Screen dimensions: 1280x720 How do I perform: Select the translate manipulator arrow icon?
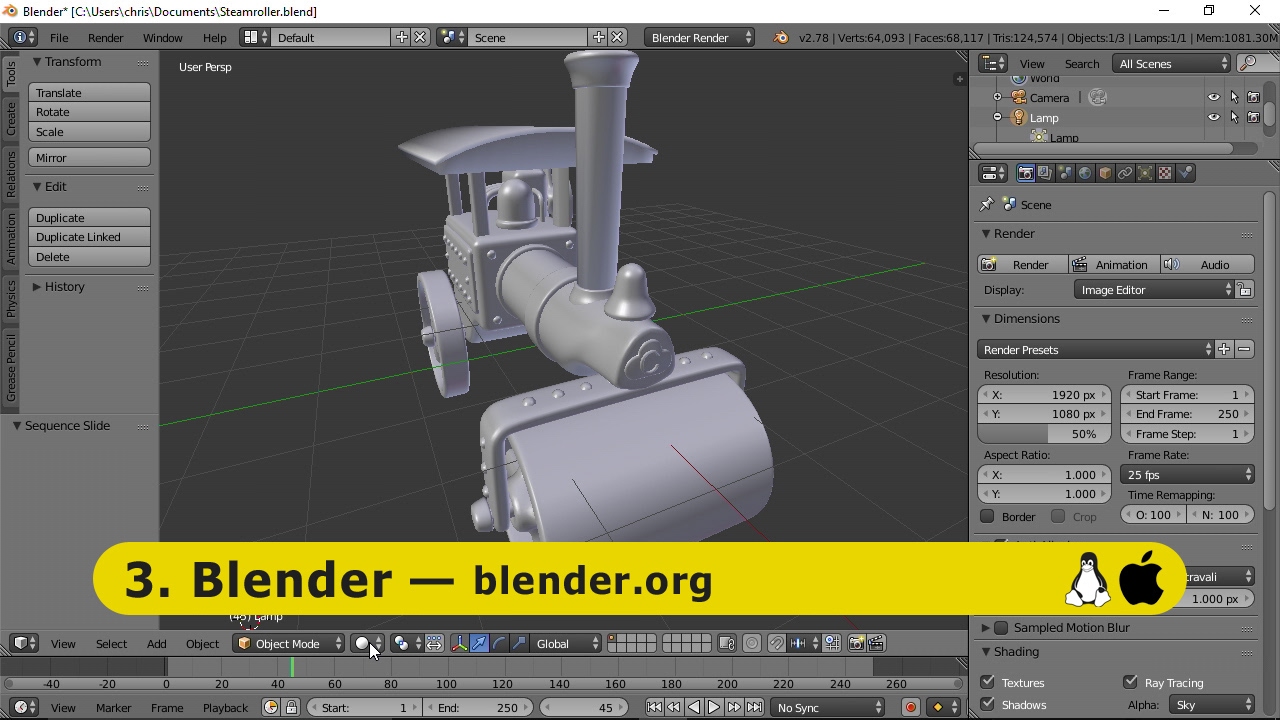click(x=479, y=643)
